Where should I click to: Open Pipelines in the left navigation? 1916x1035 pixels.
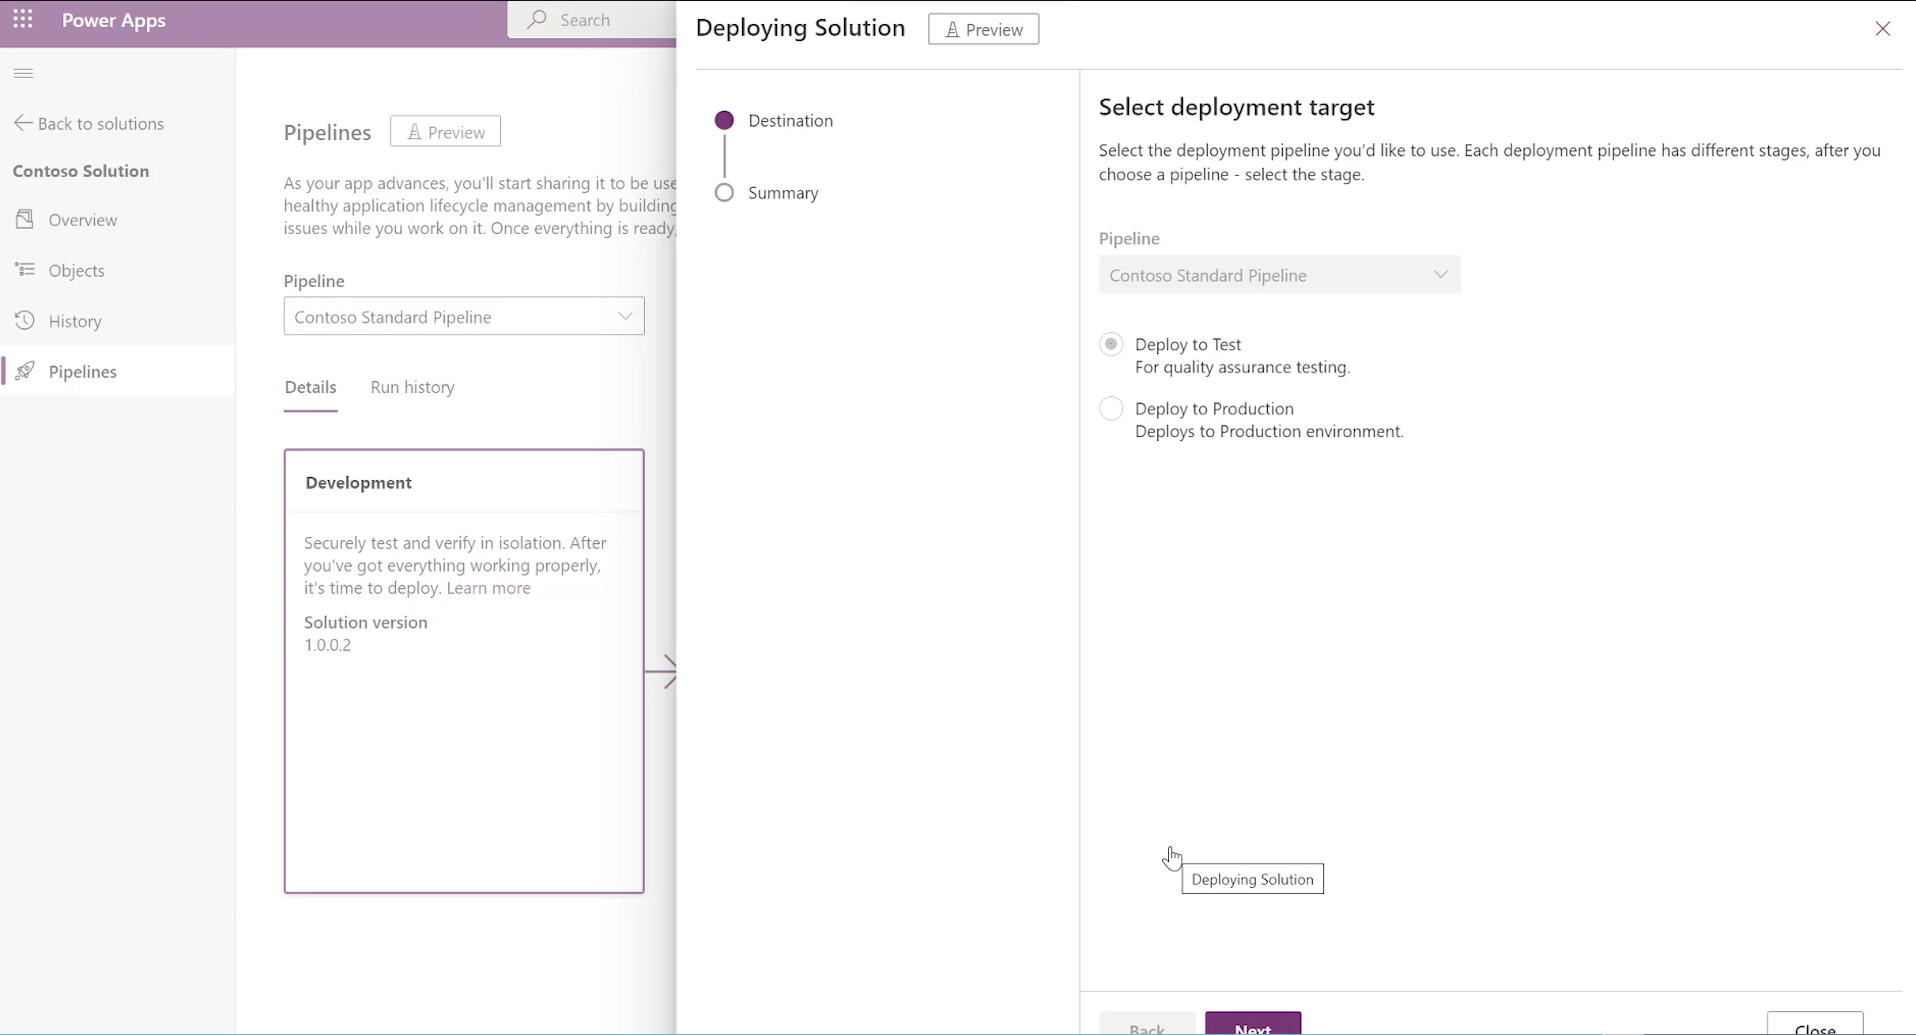(118, 371)
